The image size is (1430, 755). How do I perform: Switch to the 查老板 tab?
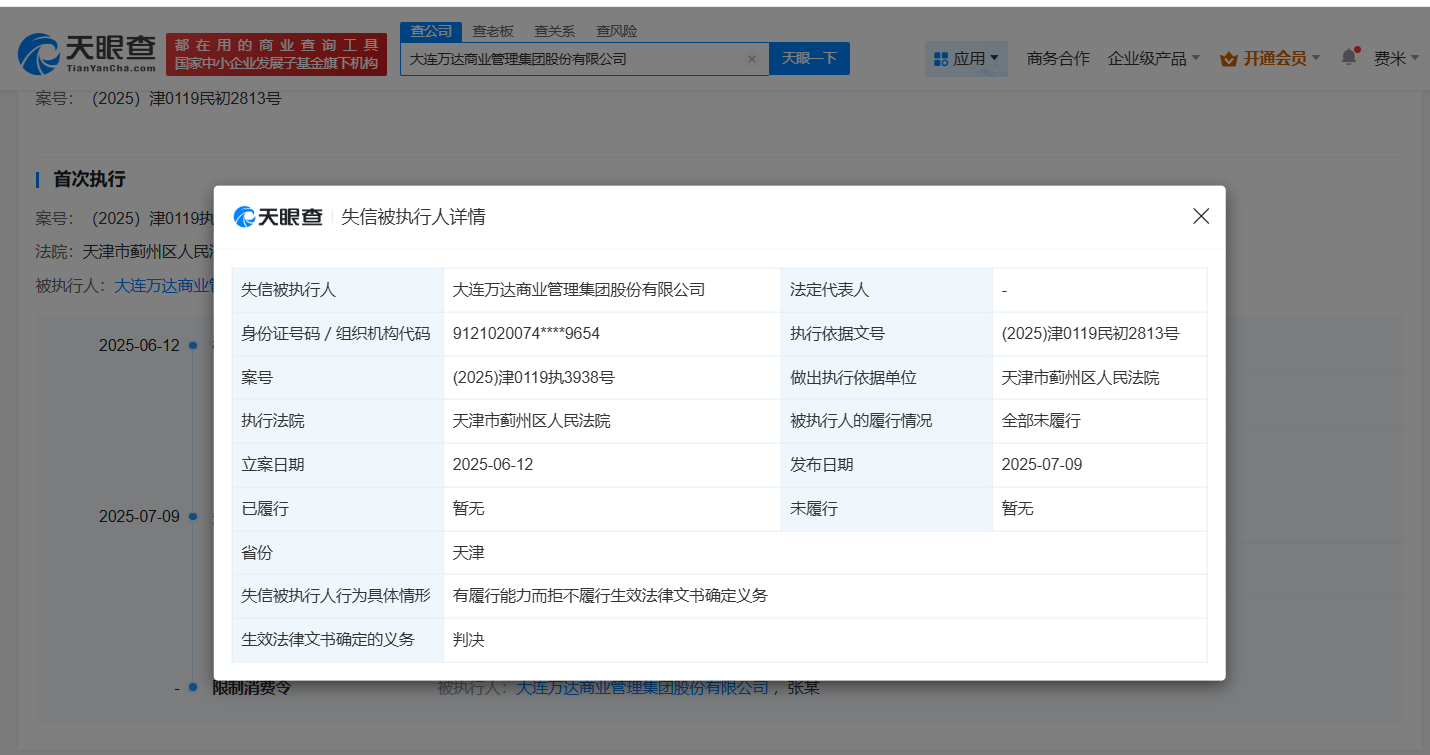493,31
